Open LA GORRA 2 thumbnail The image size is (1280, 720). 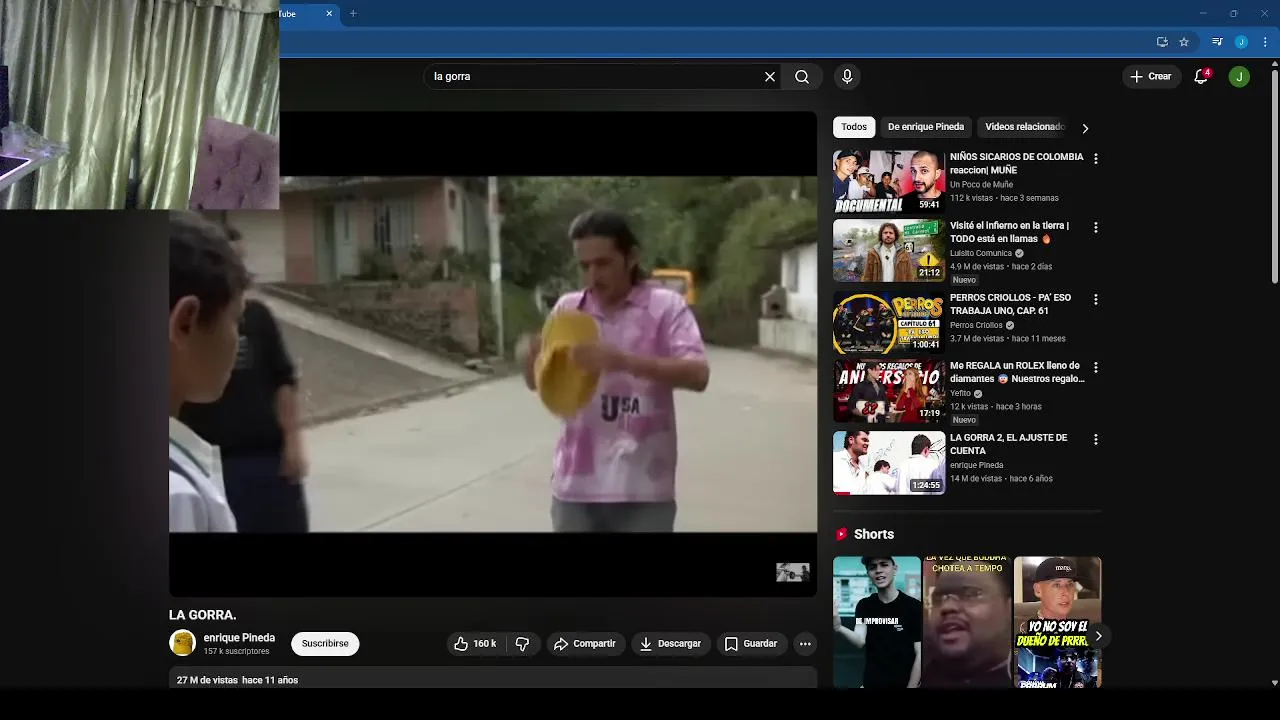pos(889,463)
